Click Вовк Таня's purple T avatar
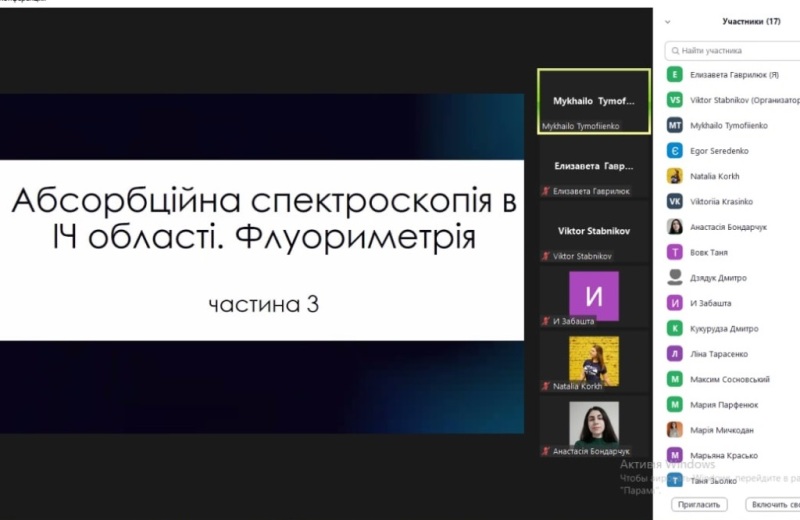This screenshot has width=800, height=520. click(674, 252)
